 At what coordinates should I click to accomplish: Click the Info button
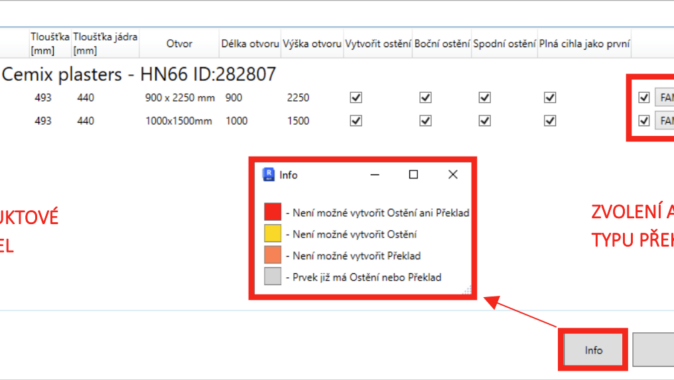point(593,350)
